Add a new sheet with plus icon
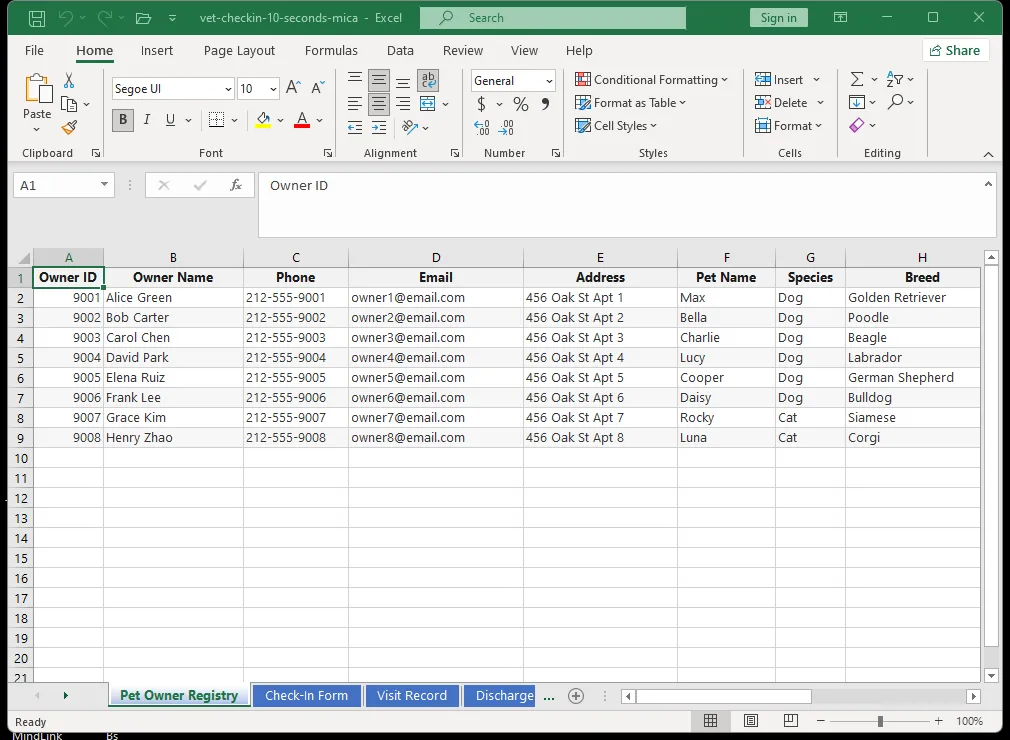Screen dimensions: 1010x740 tap(576, 696)
